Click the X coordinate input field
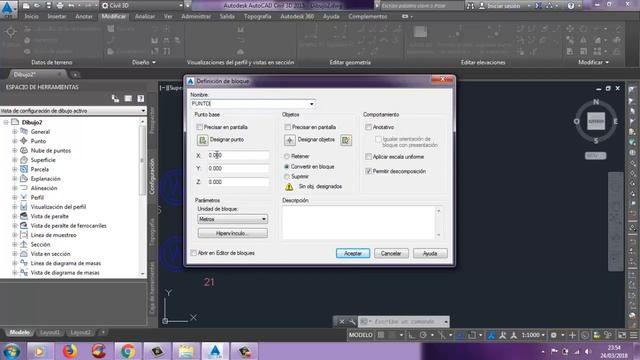Image resolution: width=640 pixels, height=360 pixels. [238, 155]
